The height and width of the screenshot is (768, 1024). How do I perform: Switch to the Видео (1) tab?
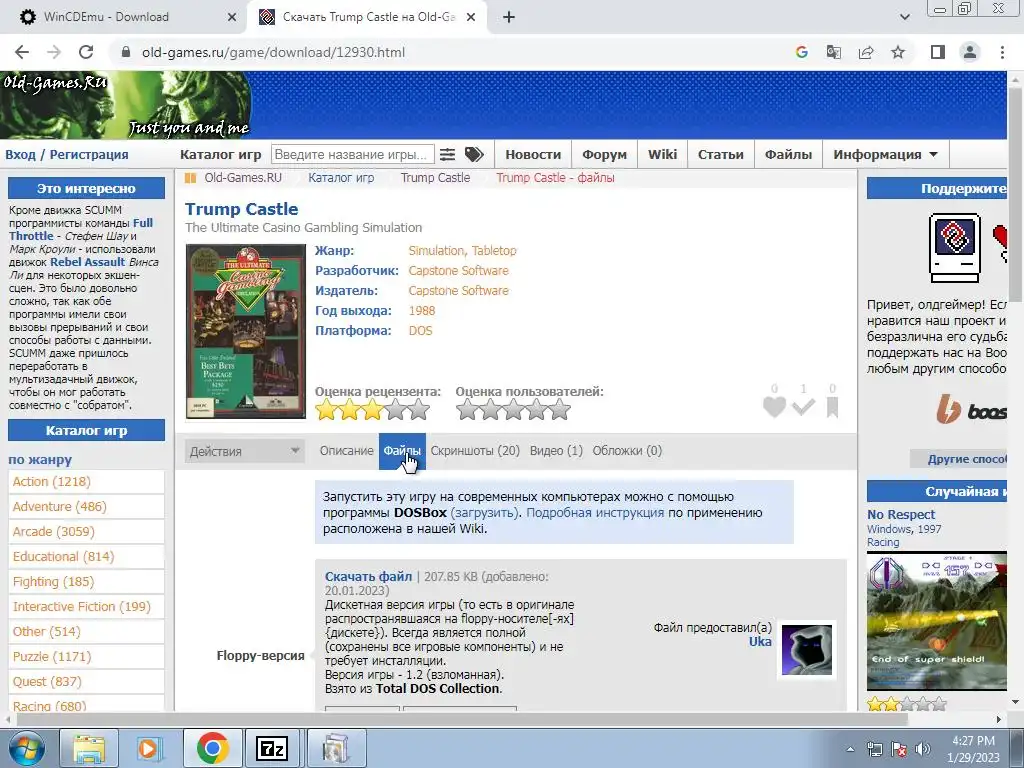click(556, 451)
